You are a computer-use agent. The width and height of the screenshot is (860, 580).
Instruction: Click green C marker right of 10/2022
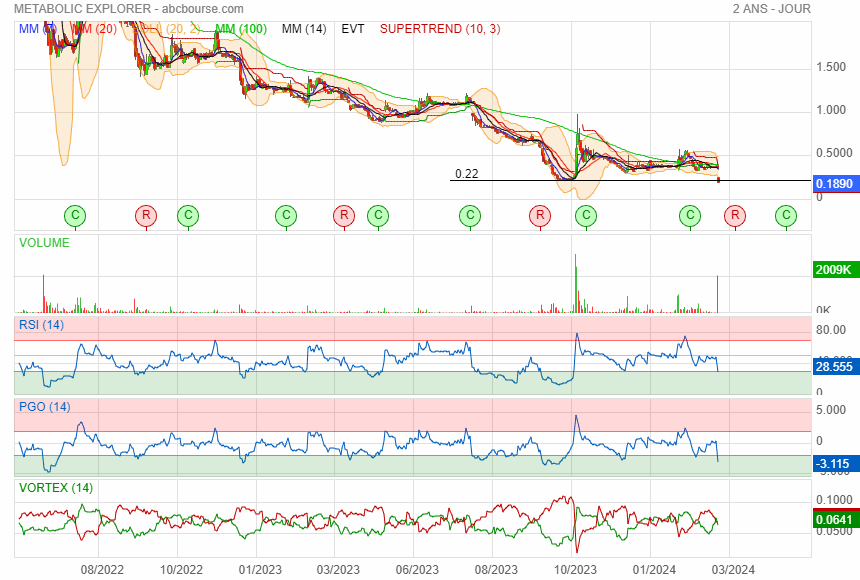point(188,215)
